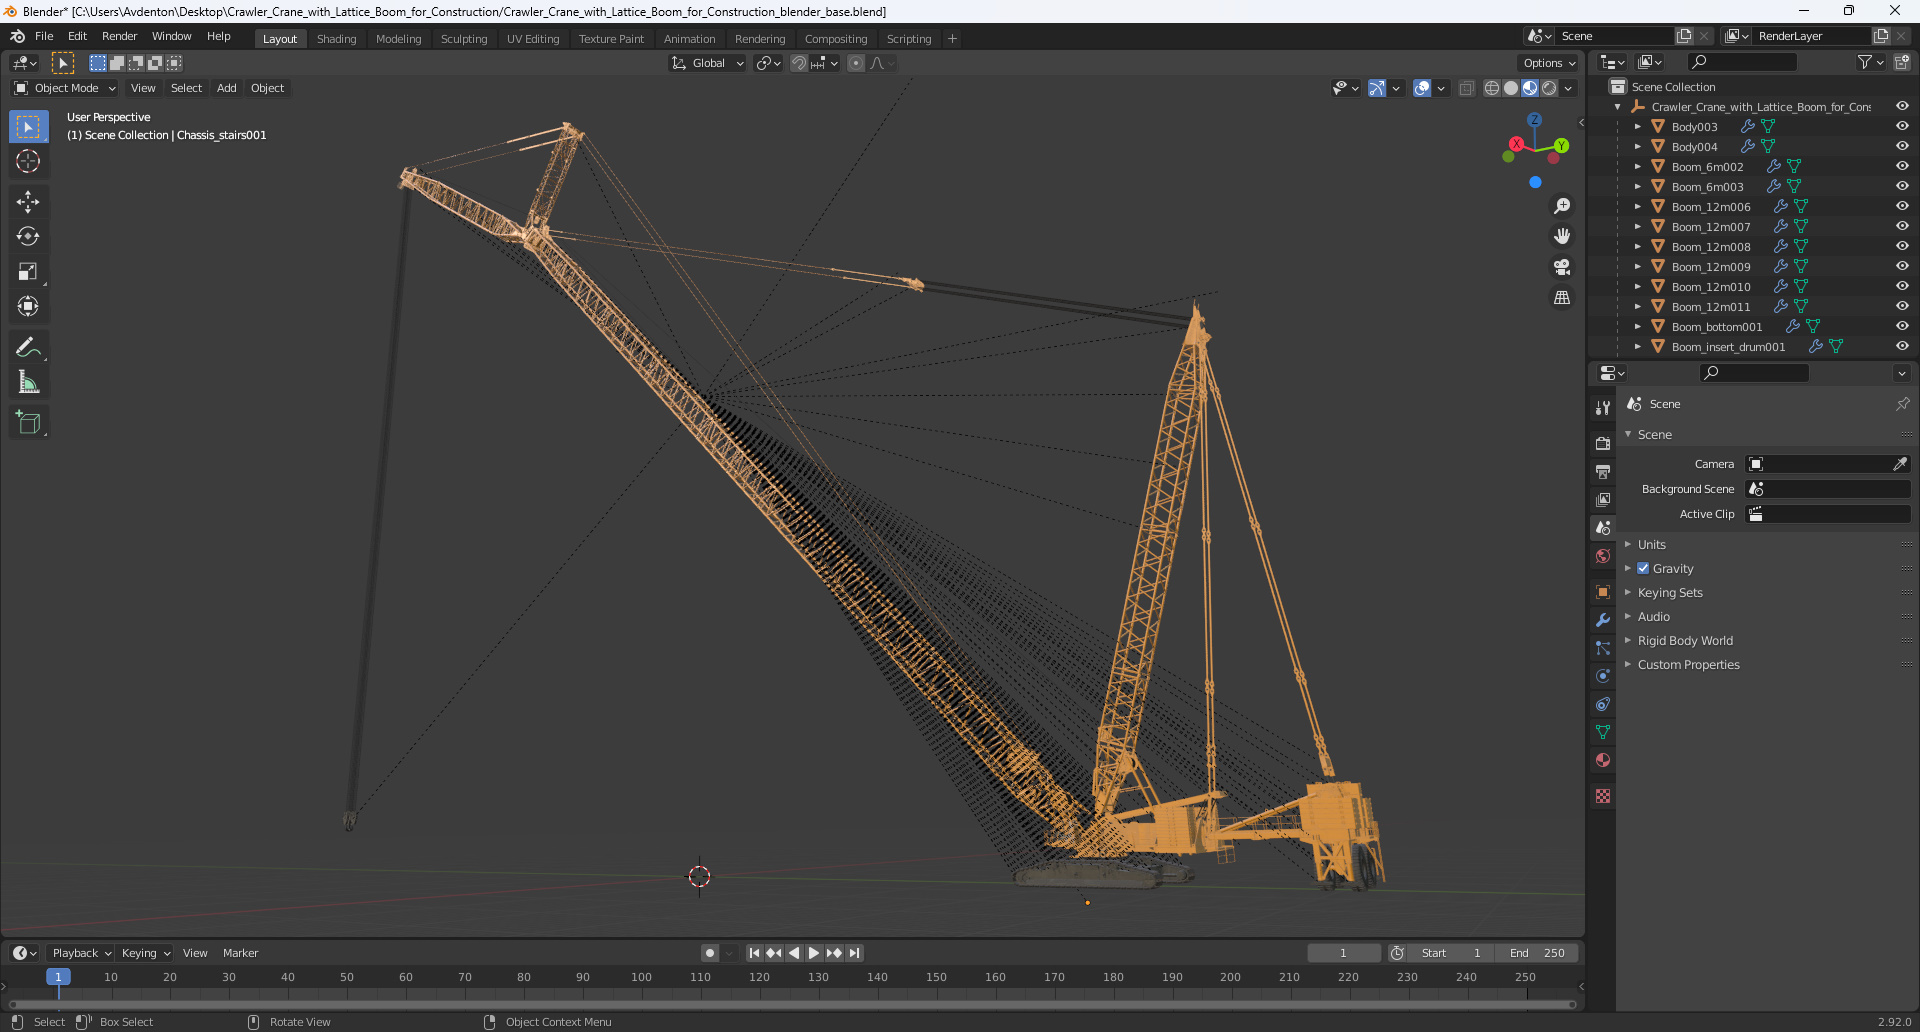Choose the Move tool

pyautogui.click(x=28, y=202)
